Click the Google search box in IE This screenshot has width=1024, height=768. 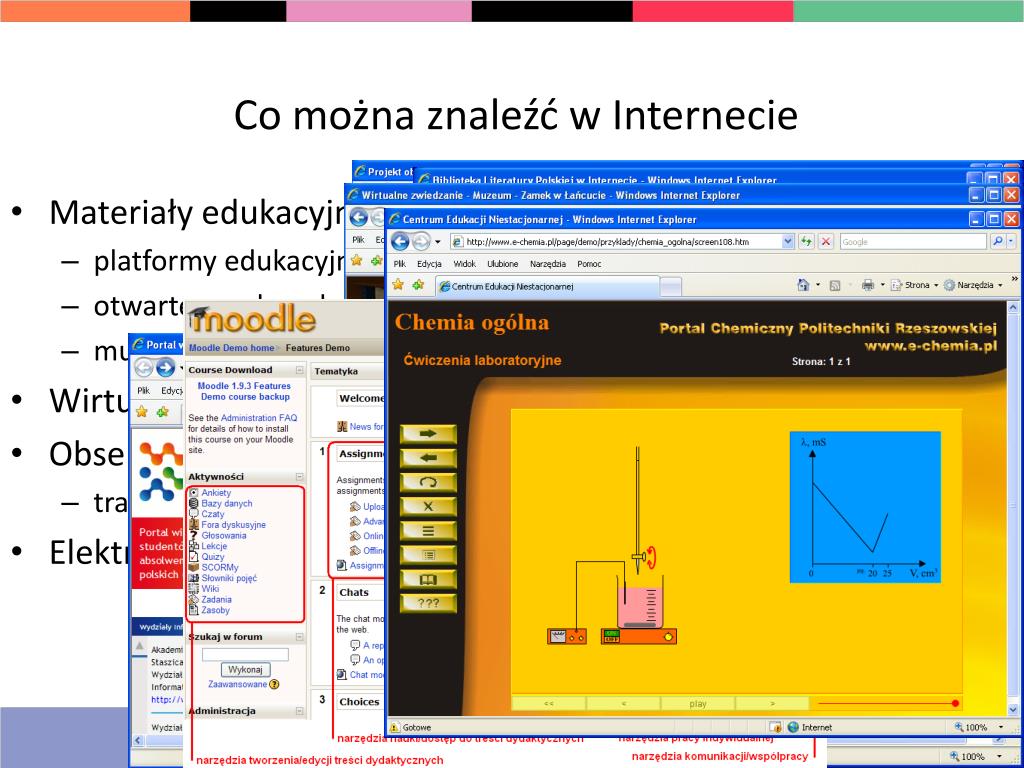pos(913,242)
